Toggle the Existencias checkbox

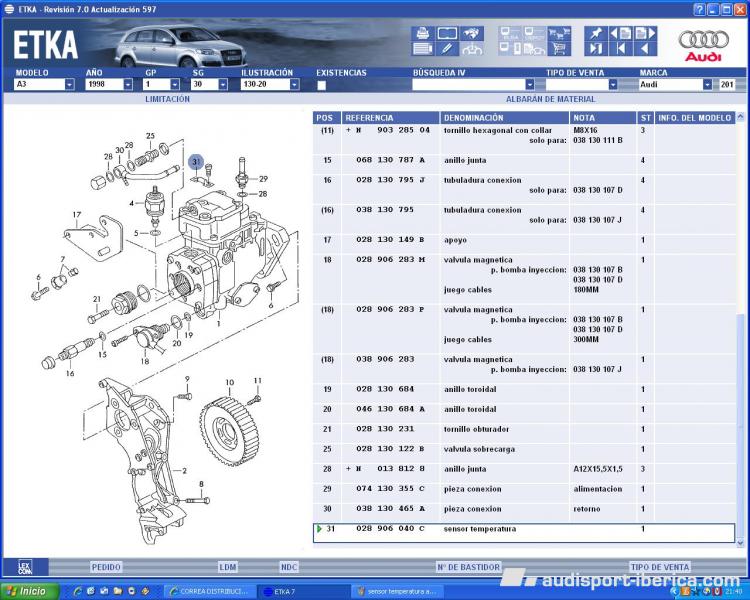pos(321,85)
